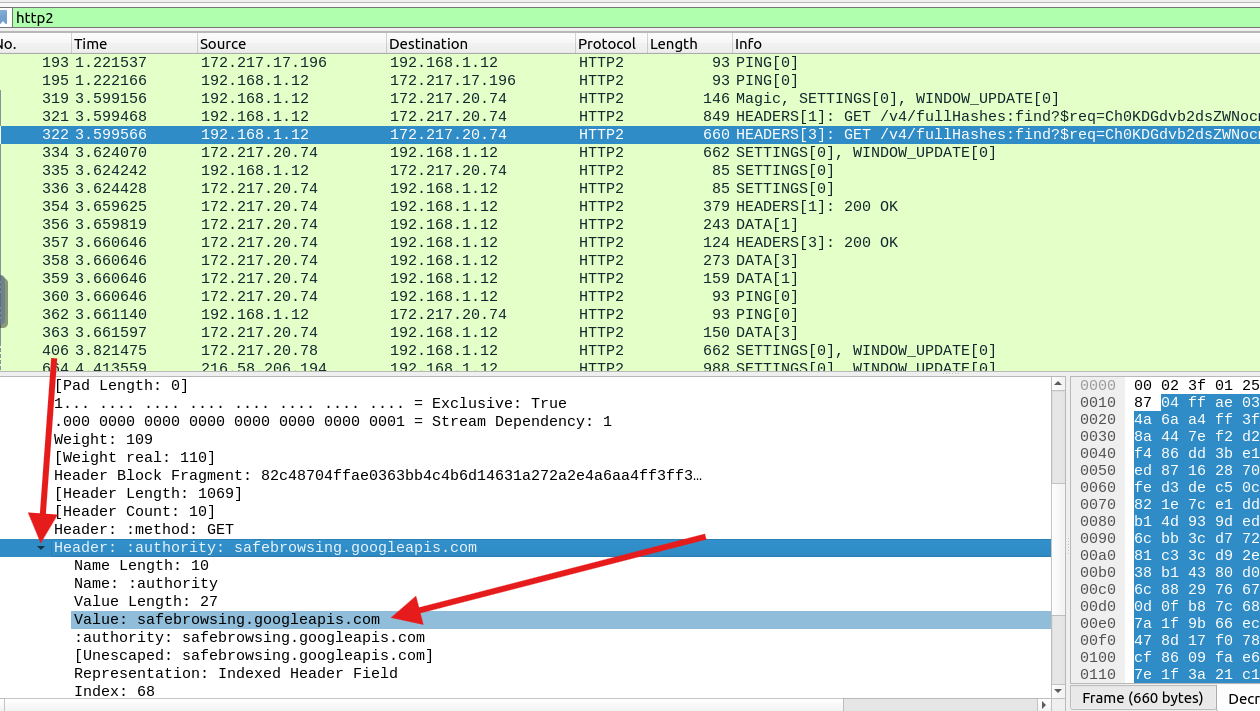Click the details pane scroll down arrow
This screenshot has width=1260, height=711.
tap(1058, 690)
